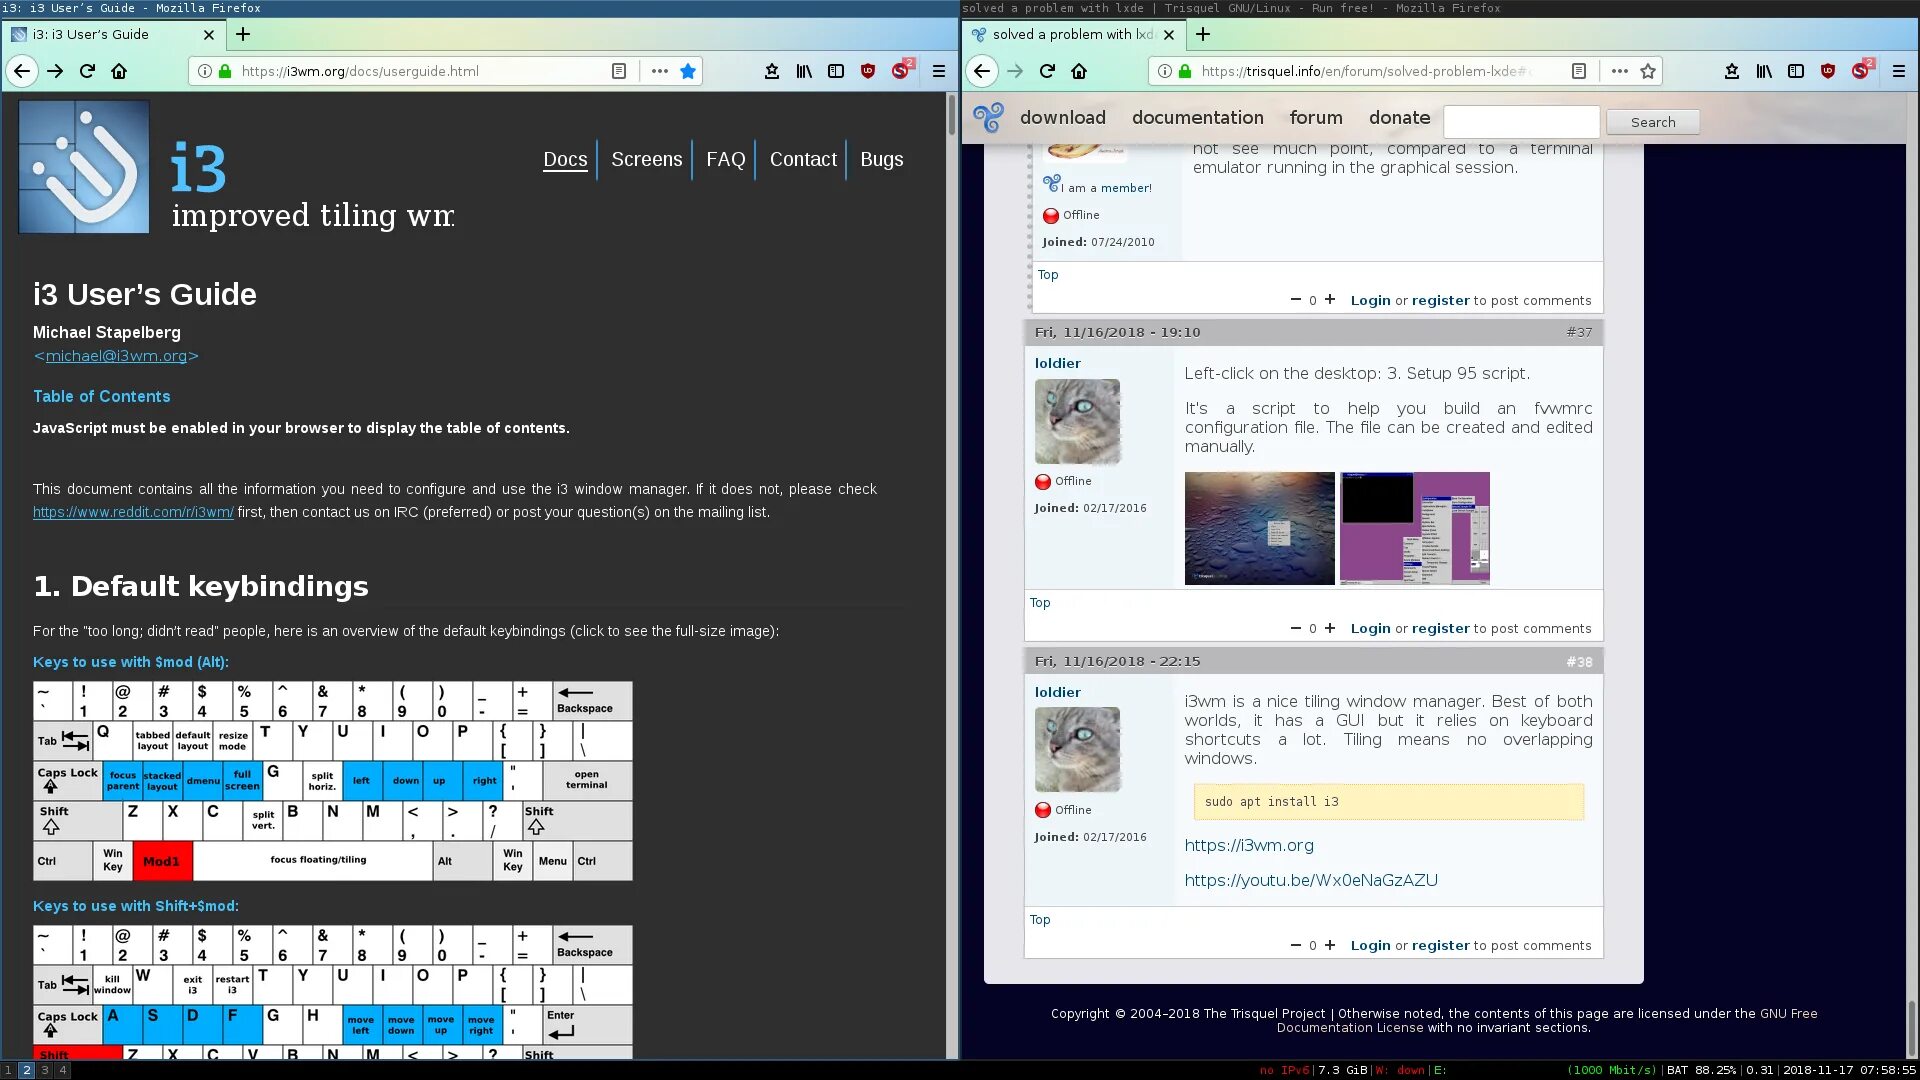
Task: Reload the i3 User's Guide page
Action: pyautogui.click(x=87, y=71)
